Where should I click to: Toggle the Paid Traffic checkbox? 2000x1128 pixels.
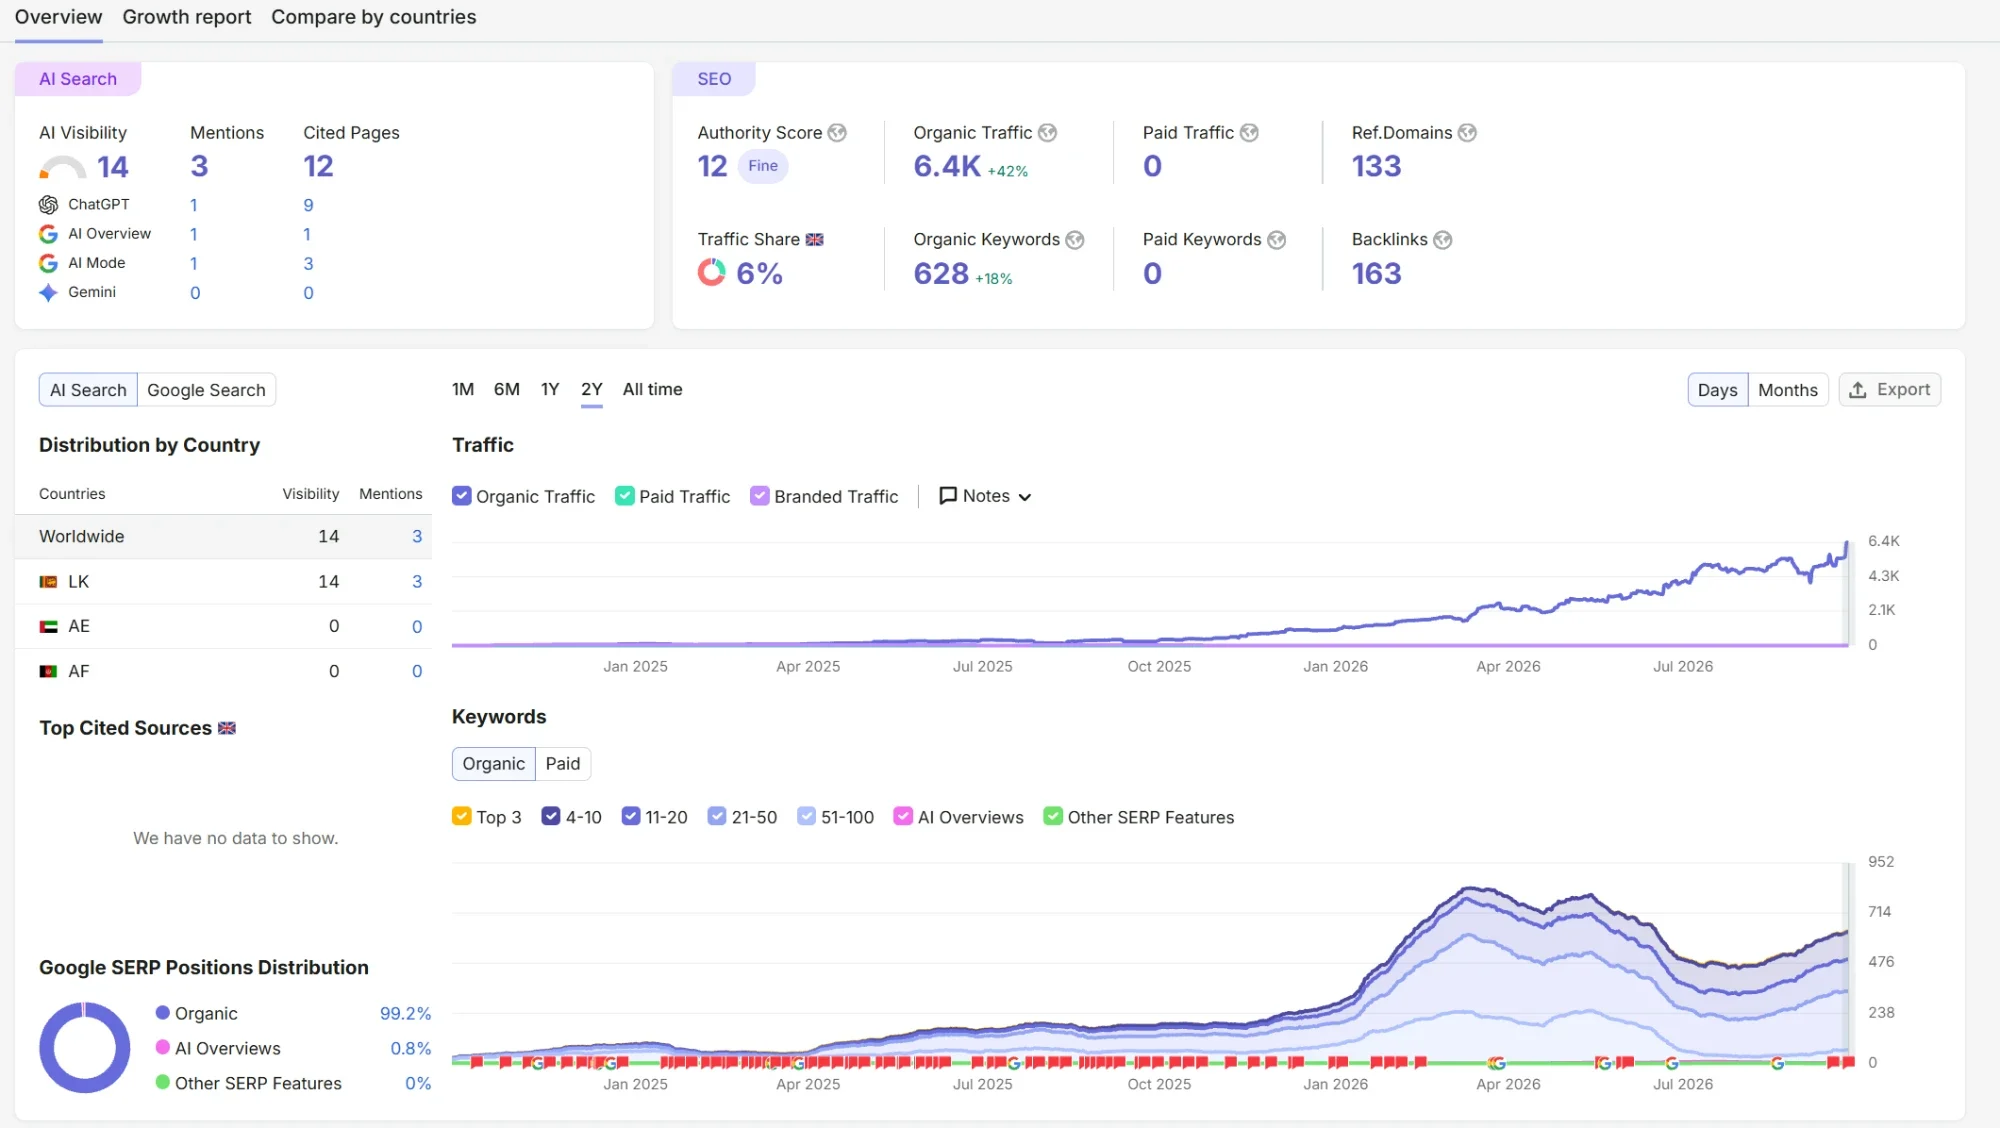point(625,496)
